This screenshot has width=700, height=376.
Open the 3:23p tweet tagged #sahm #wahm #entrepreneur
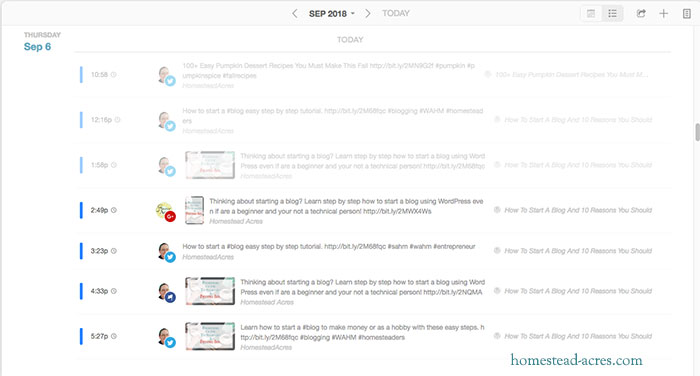coord(329,246)
